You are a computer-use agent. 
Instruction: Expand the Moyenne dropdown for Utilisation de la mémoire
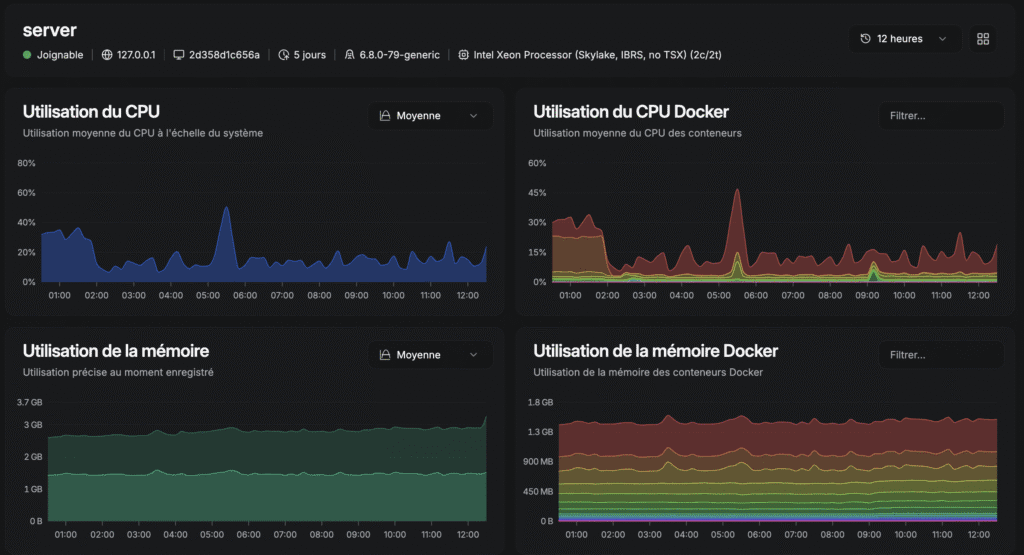point(430,355)
